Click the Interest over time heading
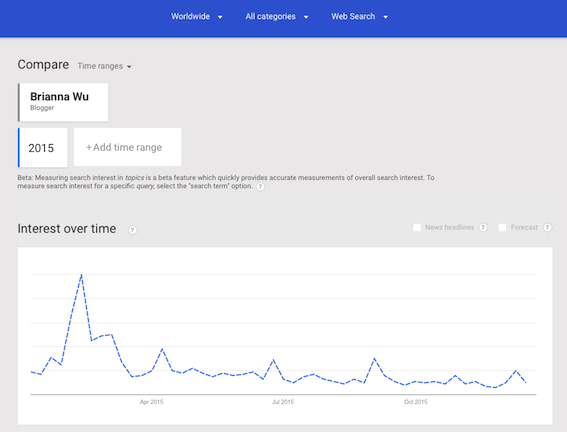This screenshot has height=432, width=567. pos(67,229)
